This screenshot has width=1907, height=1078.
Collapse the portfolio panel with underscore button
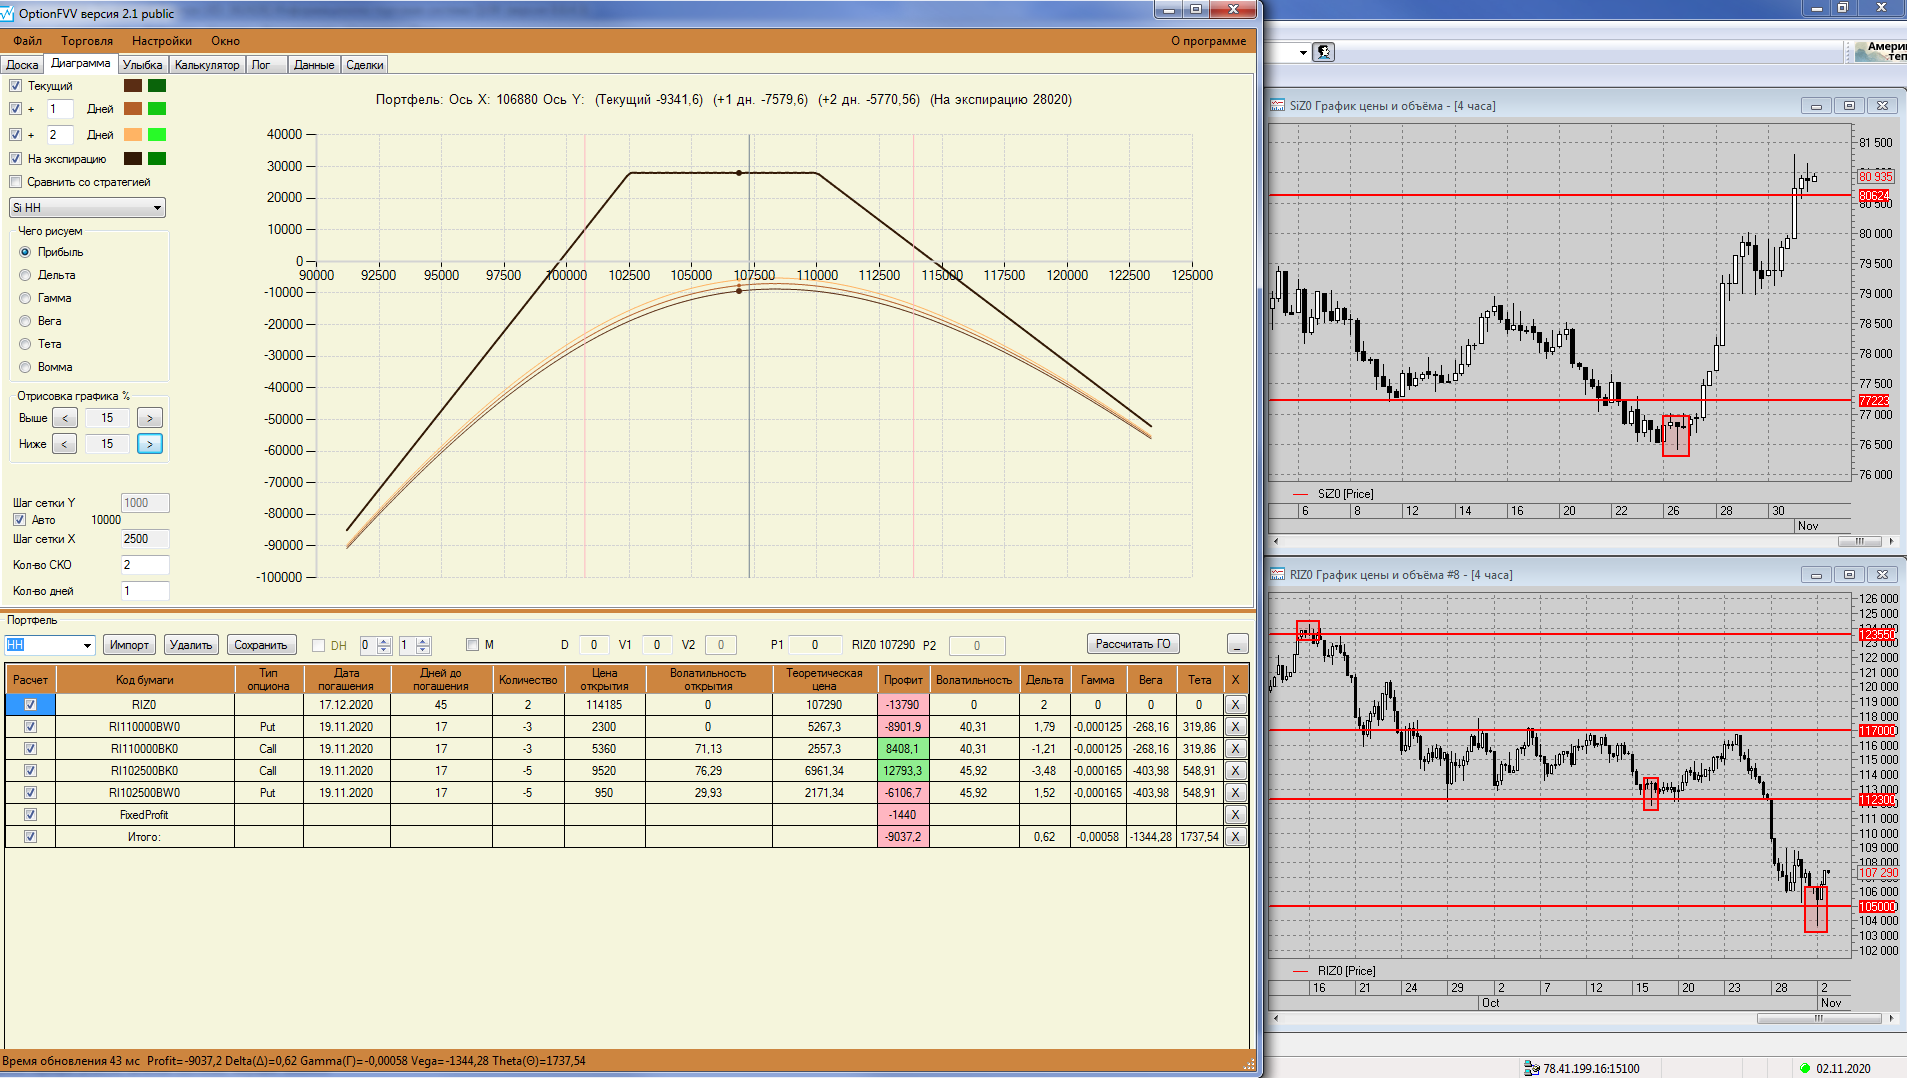[1237, 645]
